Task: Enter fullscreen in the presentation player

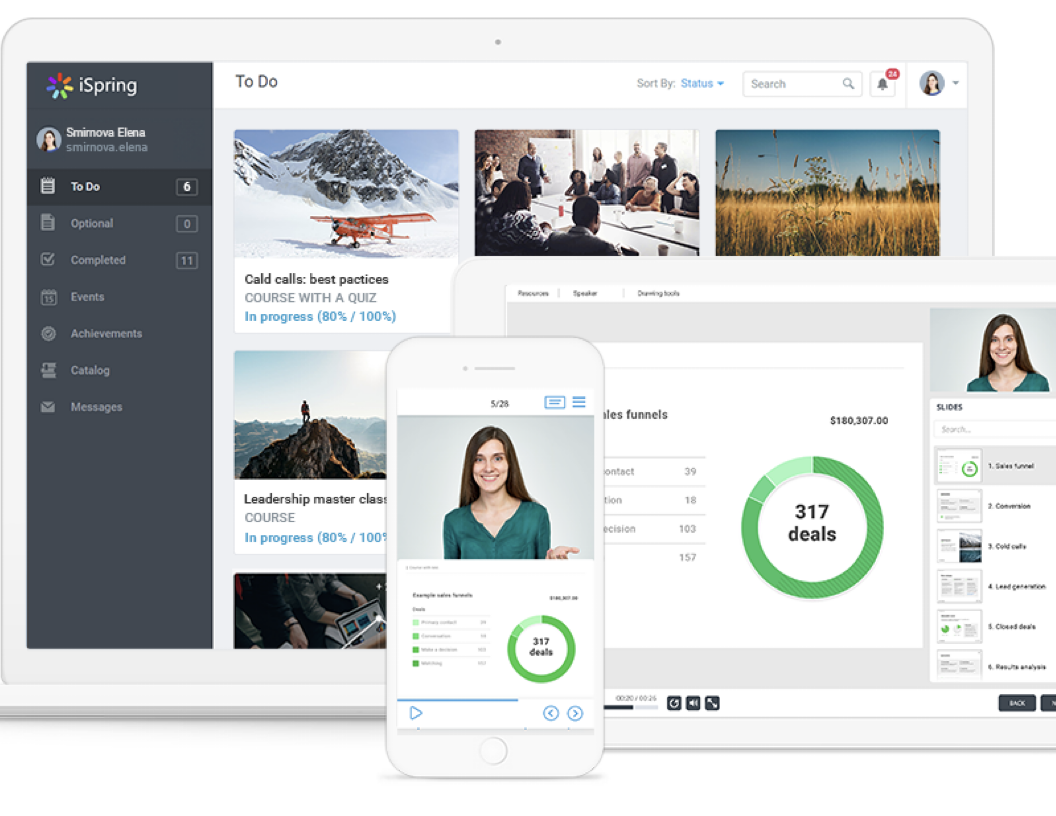Action: tap(712, 703)
